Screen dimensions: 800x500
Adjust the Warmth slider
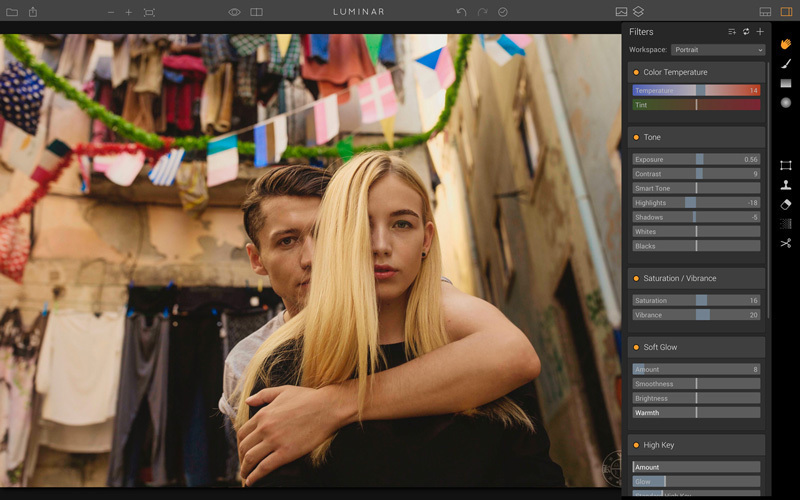pyautogui.click(x=696, y=413)
